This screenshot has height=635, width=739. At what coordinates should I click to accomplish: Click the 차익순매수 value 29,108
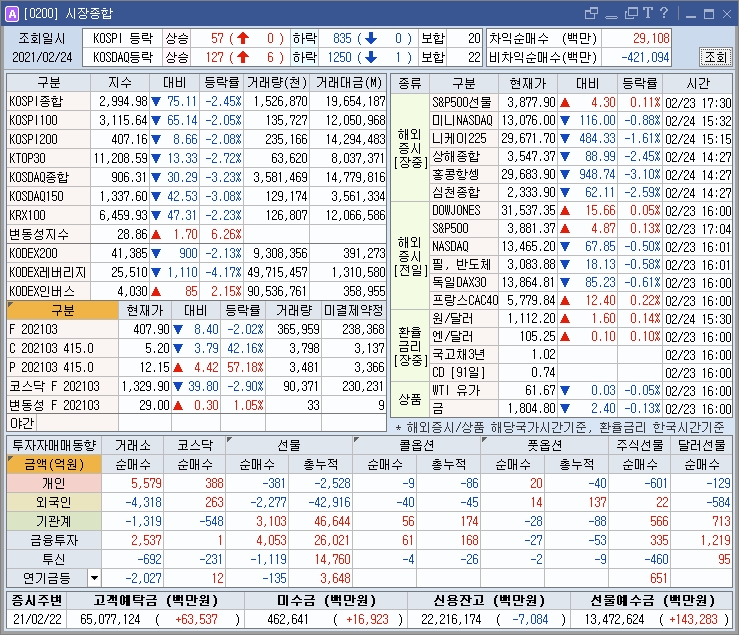[651, 38]
